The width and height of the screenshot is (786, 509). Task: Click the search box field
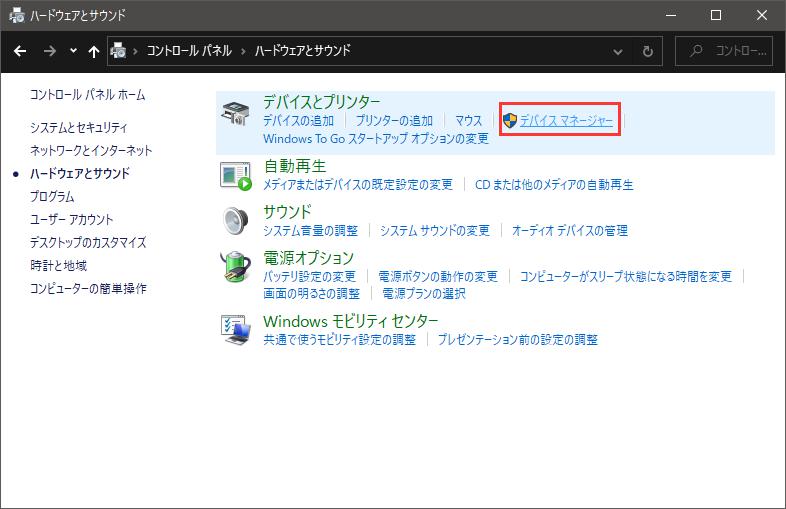click(724, 51)
